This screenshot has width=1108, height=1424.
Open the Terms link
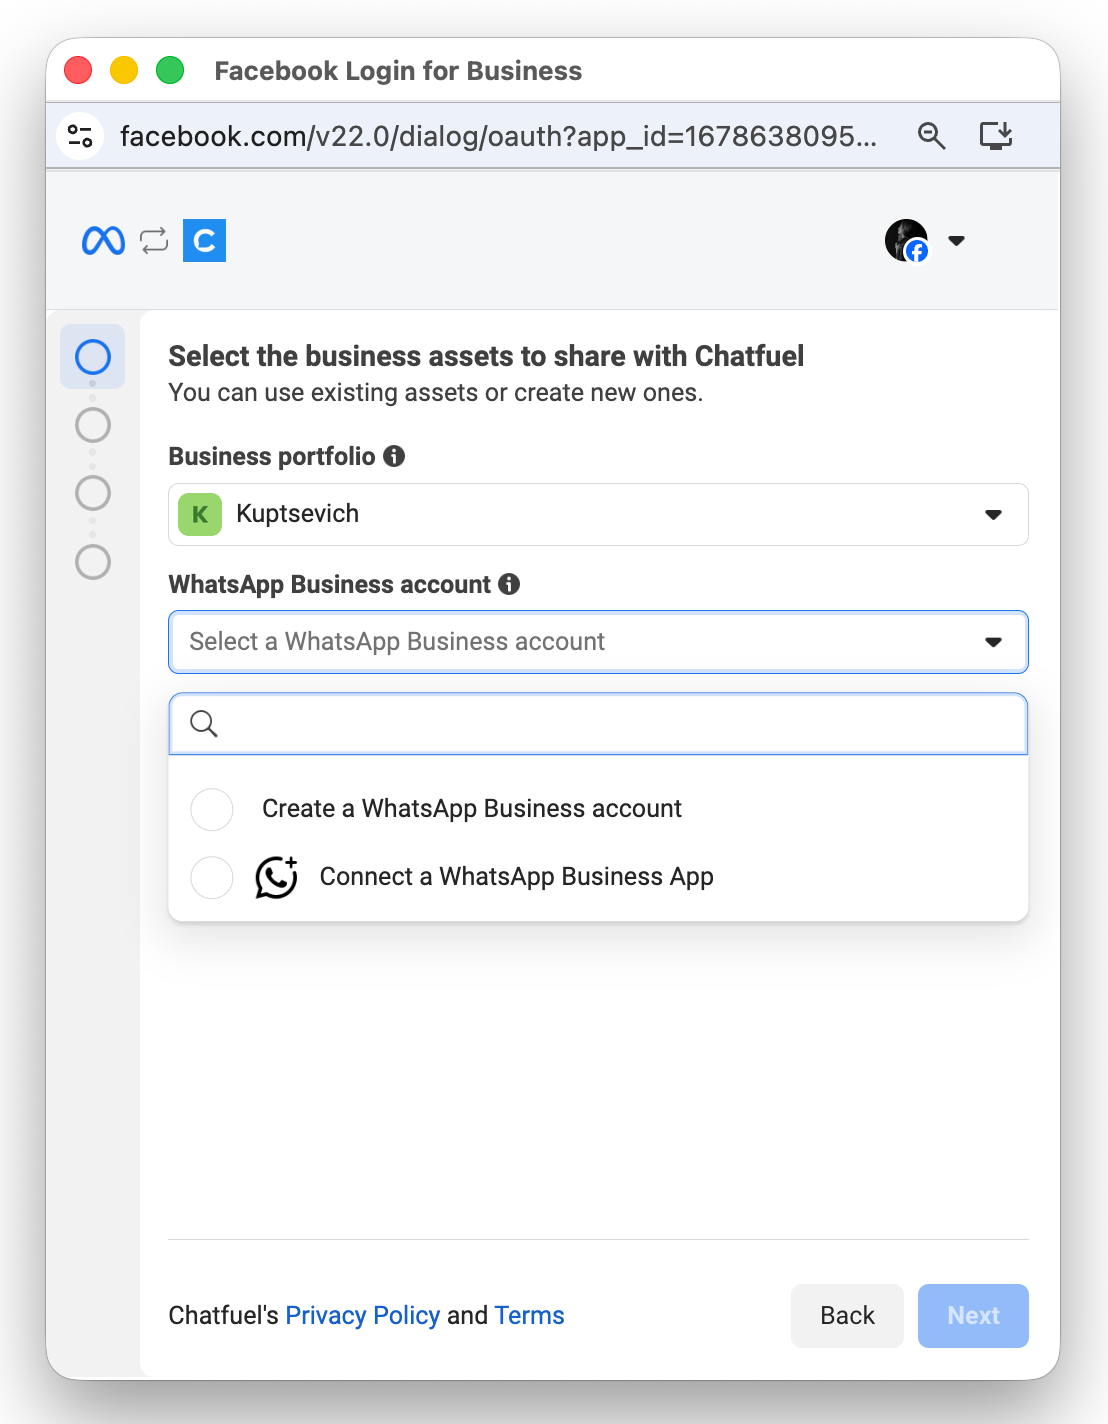click(x=530, y=1315)
